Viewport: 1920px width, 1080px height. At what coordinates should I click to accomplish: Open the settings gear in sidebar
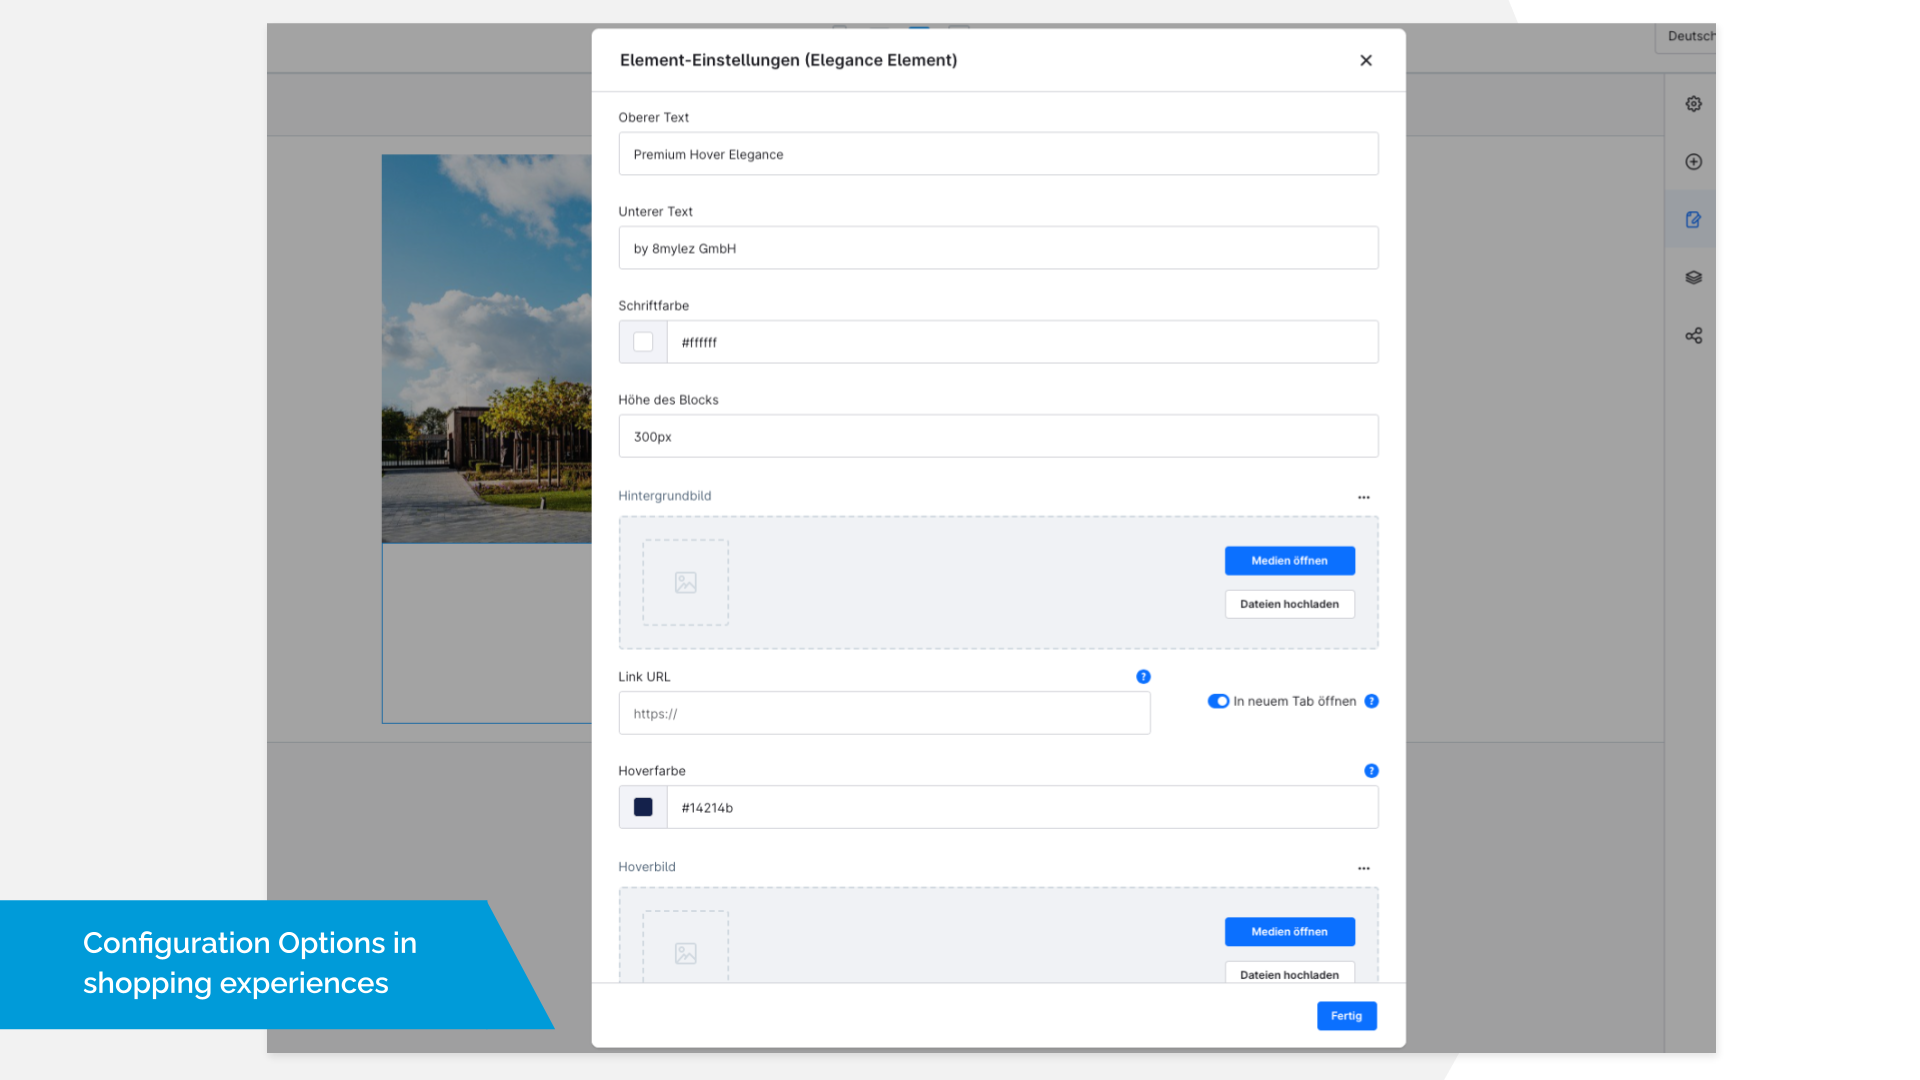1693,104
